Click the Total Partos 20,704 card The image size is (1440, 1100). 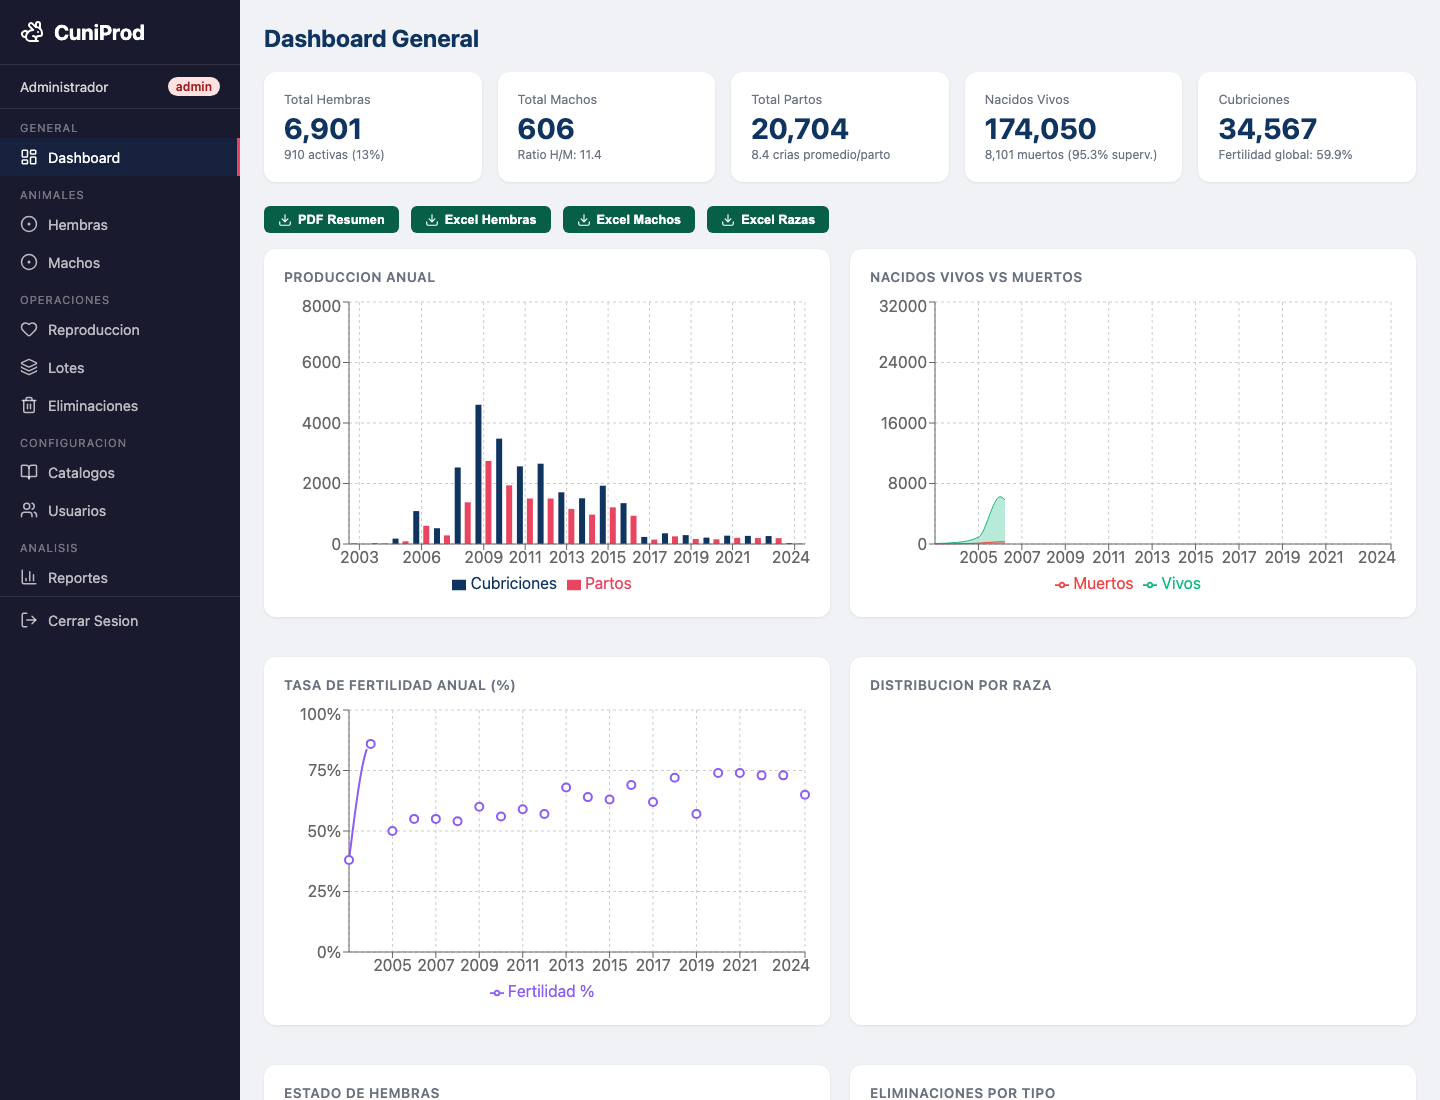tap(840, 127)
